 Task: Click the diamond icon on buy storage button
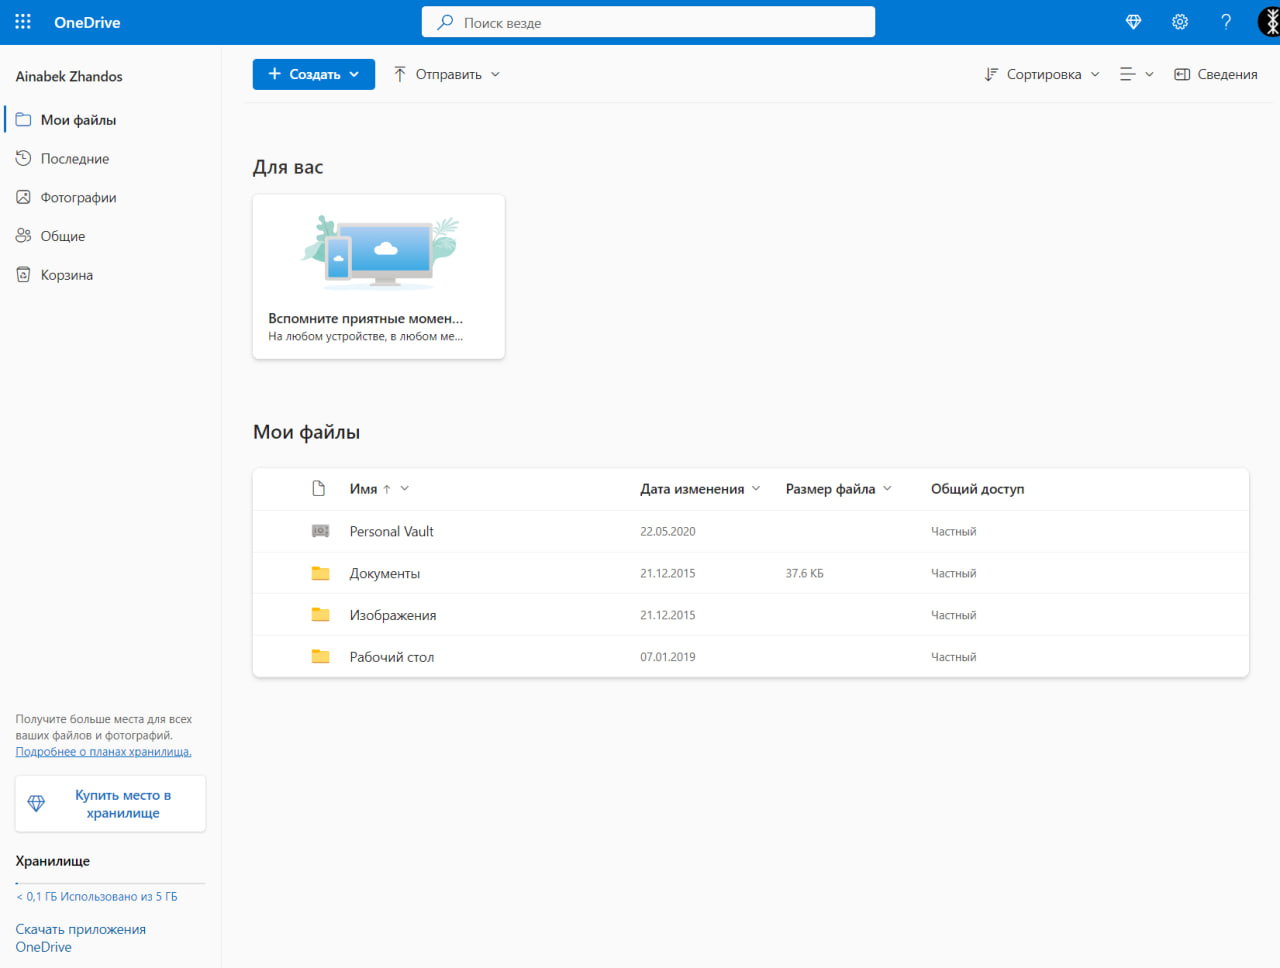coord(36,803)
